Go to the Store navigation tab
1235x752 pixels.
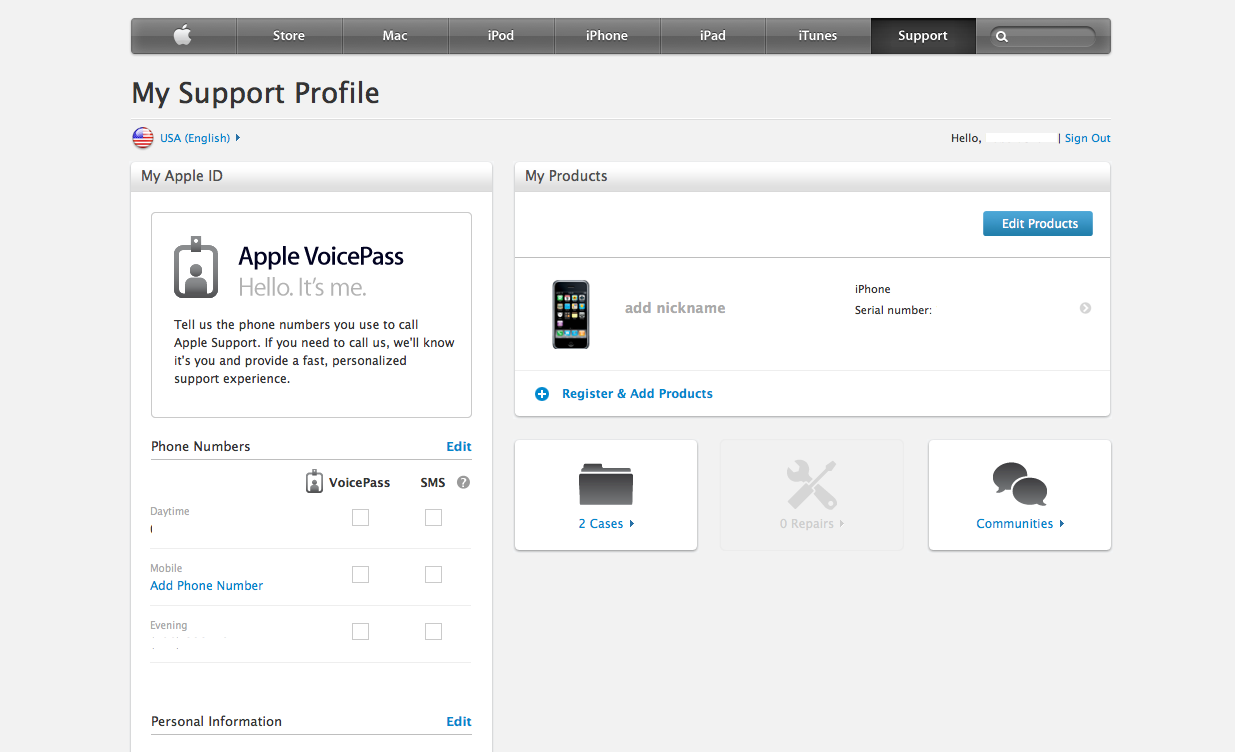click(x=289, y=36)
